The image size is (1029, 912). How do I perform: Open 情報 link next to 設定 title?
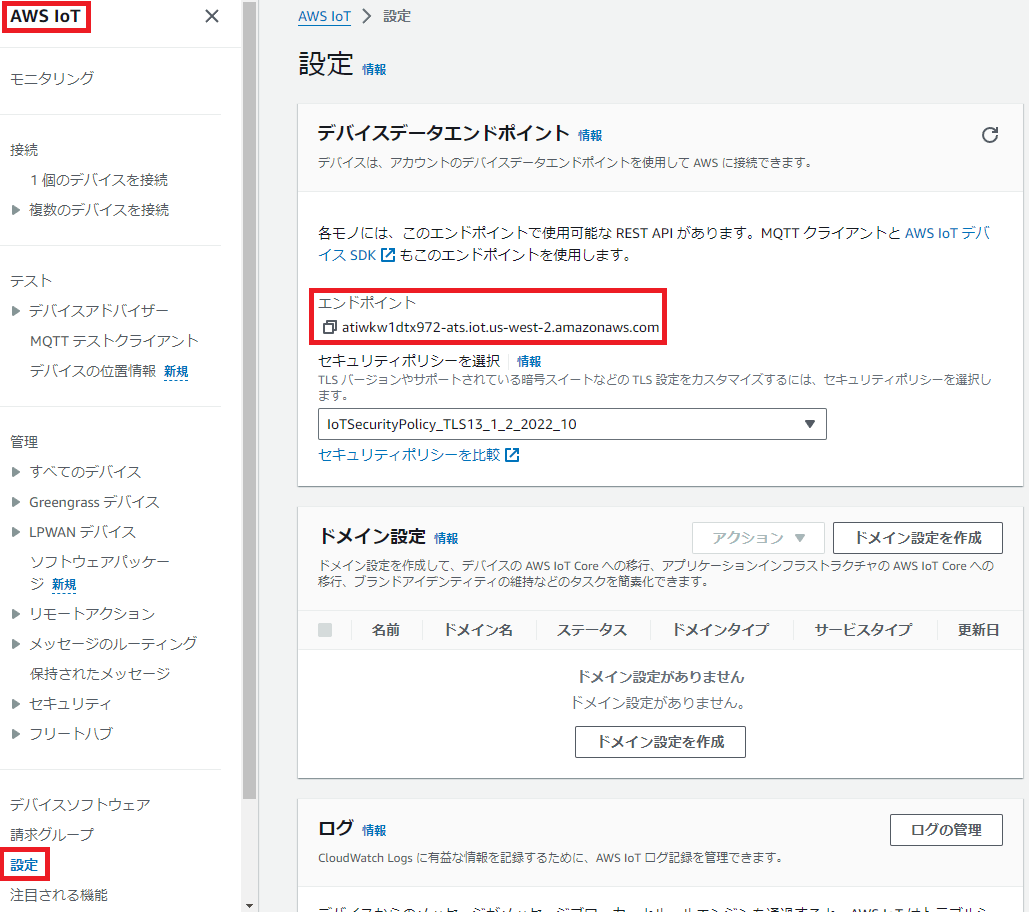[374, 70]
